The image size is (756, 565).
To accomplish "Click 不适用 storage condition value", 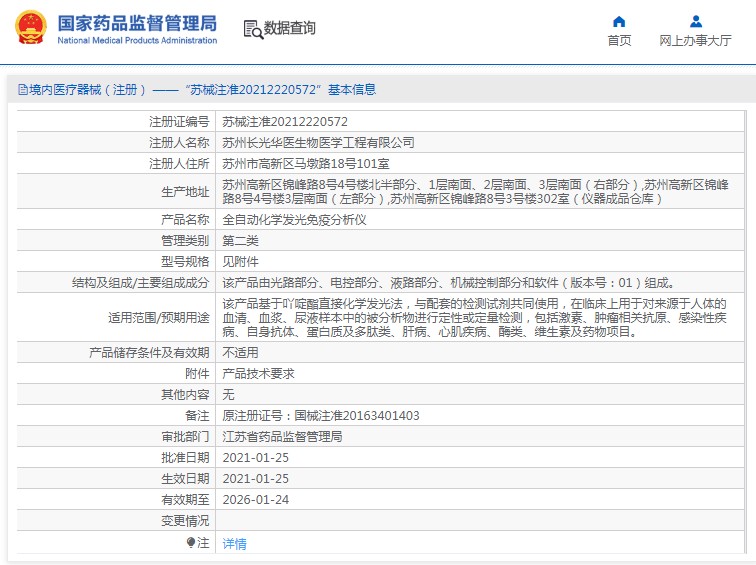I will click(240, 353).
